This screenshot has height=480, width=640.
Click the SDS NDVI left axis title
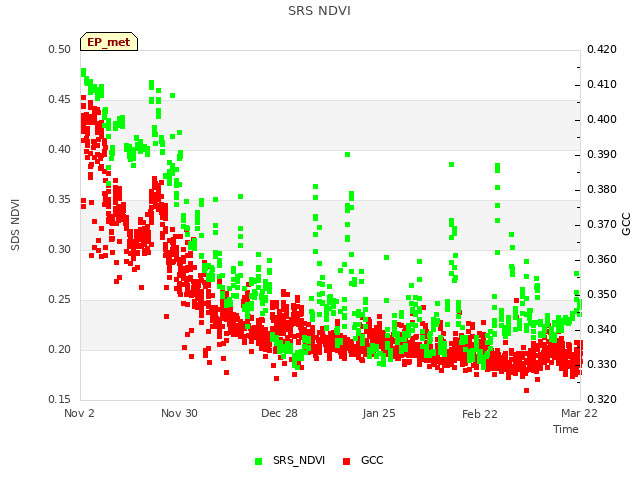point(15,225)
